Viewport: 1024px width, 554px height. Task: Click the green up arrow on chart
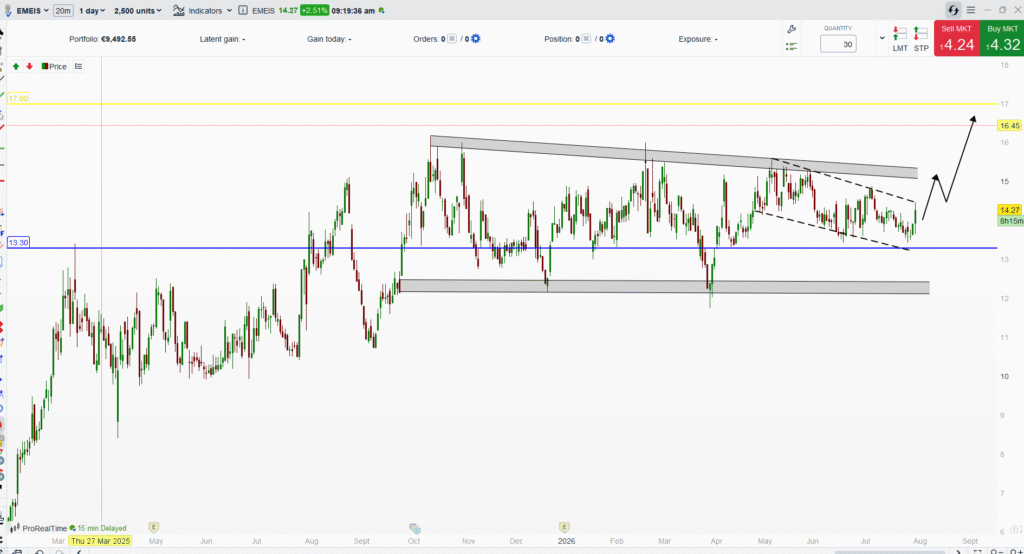[x=16, y=66]
